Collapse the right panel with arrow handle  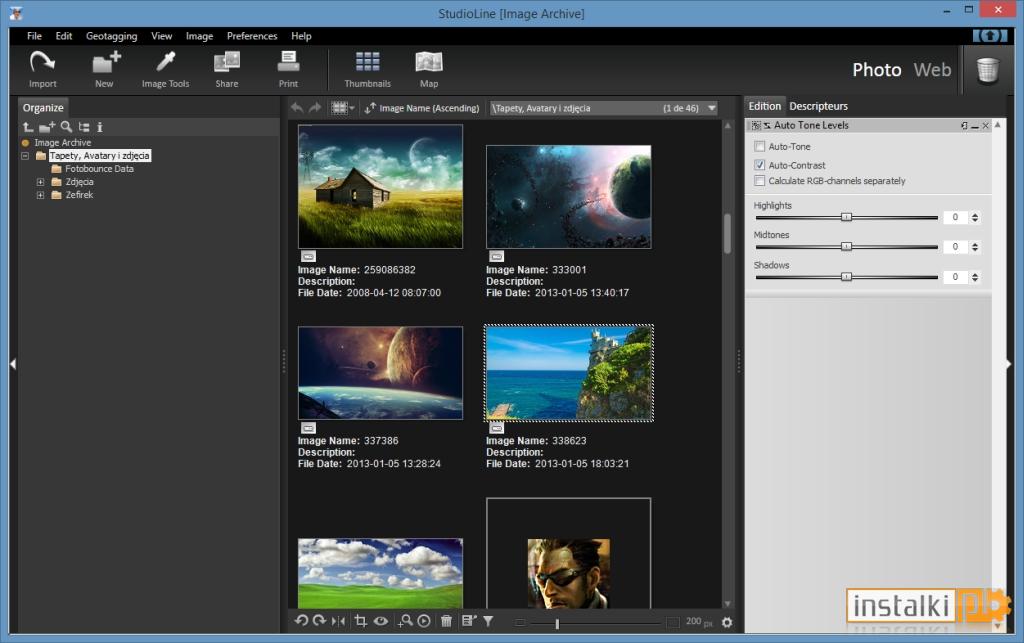[1009, 364]
